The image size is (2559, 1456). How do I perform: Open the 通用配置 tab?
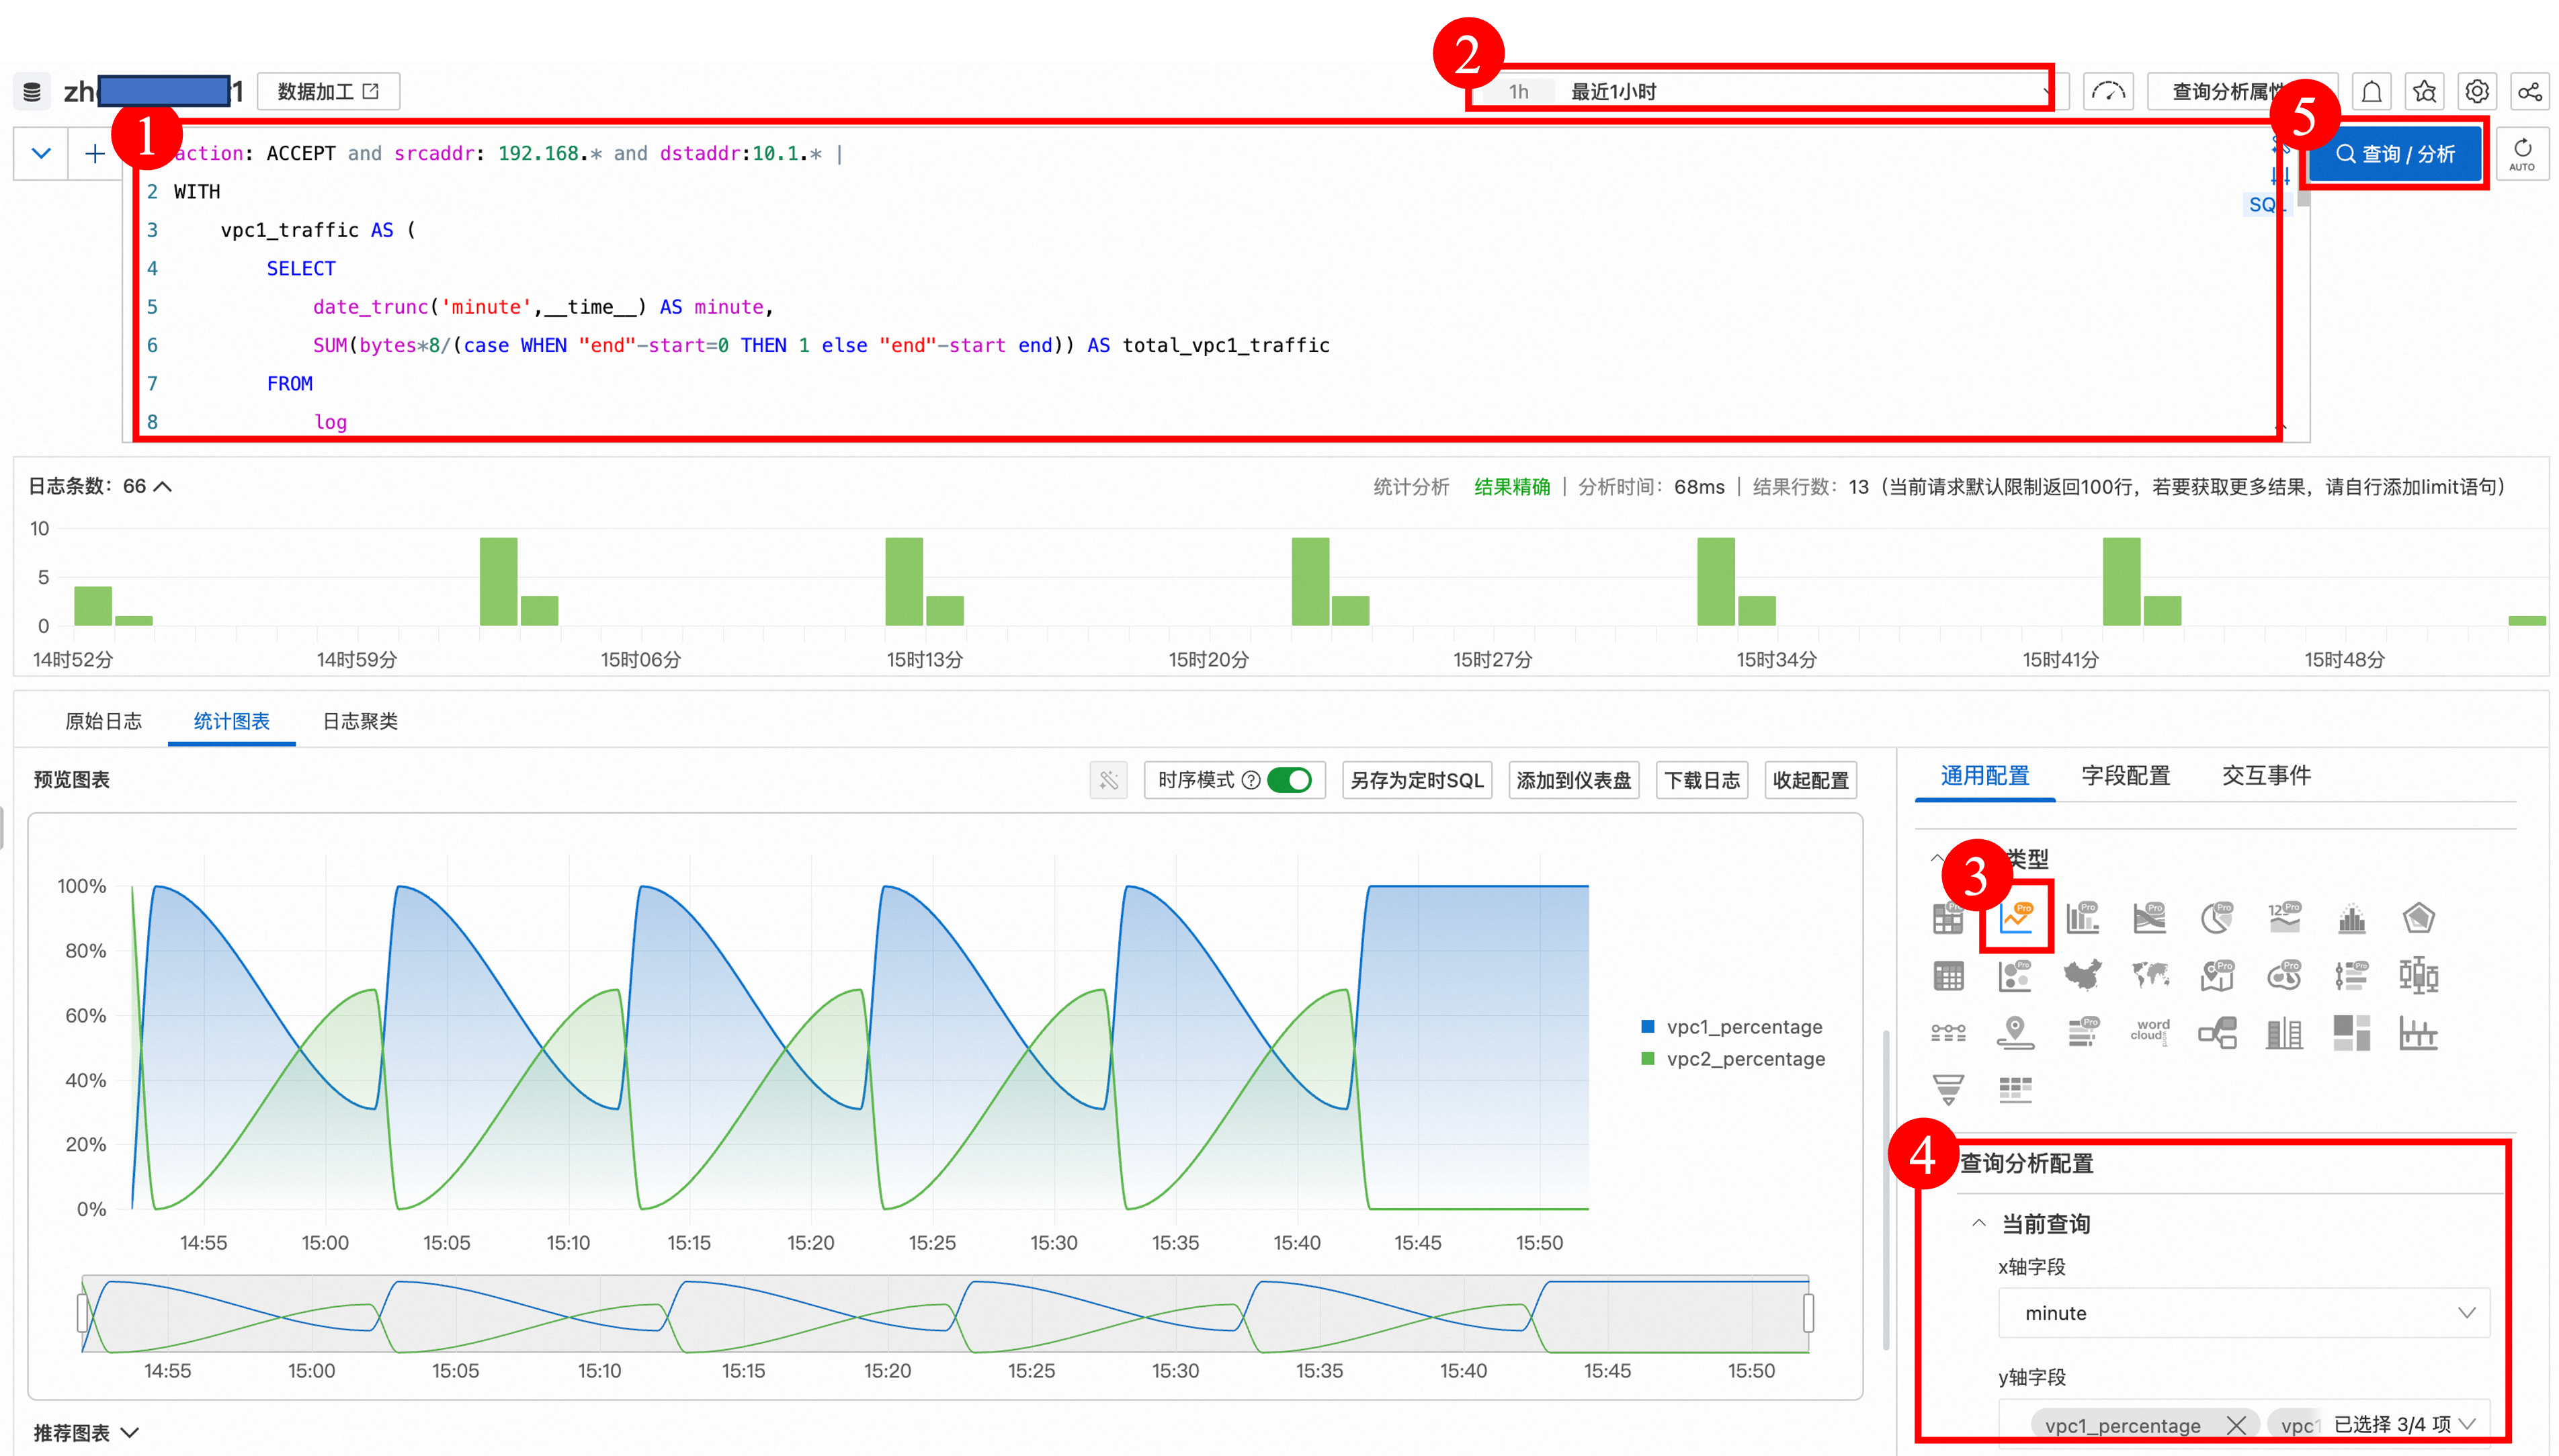(x=1985, y=775)
